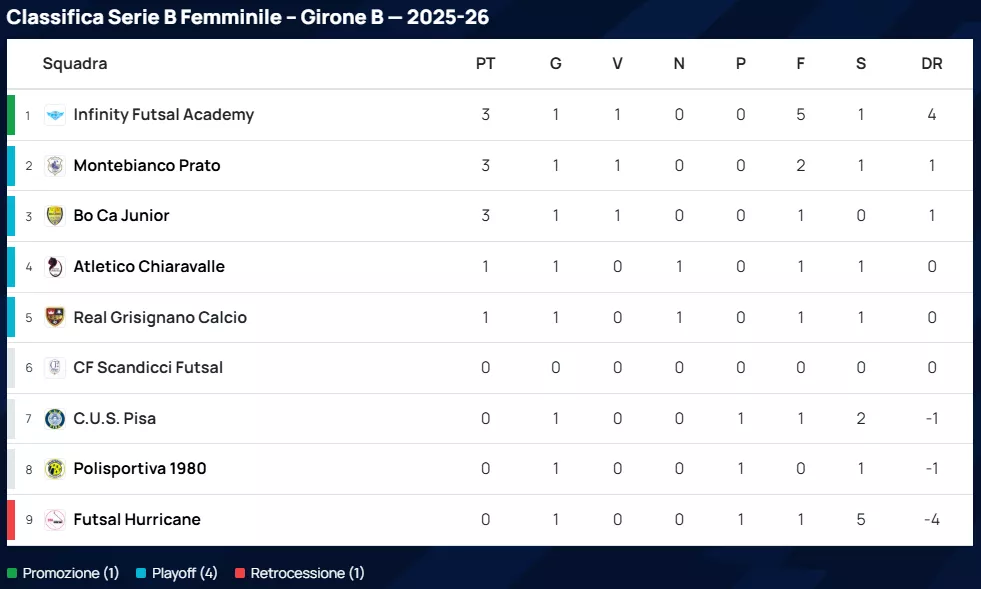Click the green Promozione legend swatch
981x589 pixels.
tap(12, 574)
